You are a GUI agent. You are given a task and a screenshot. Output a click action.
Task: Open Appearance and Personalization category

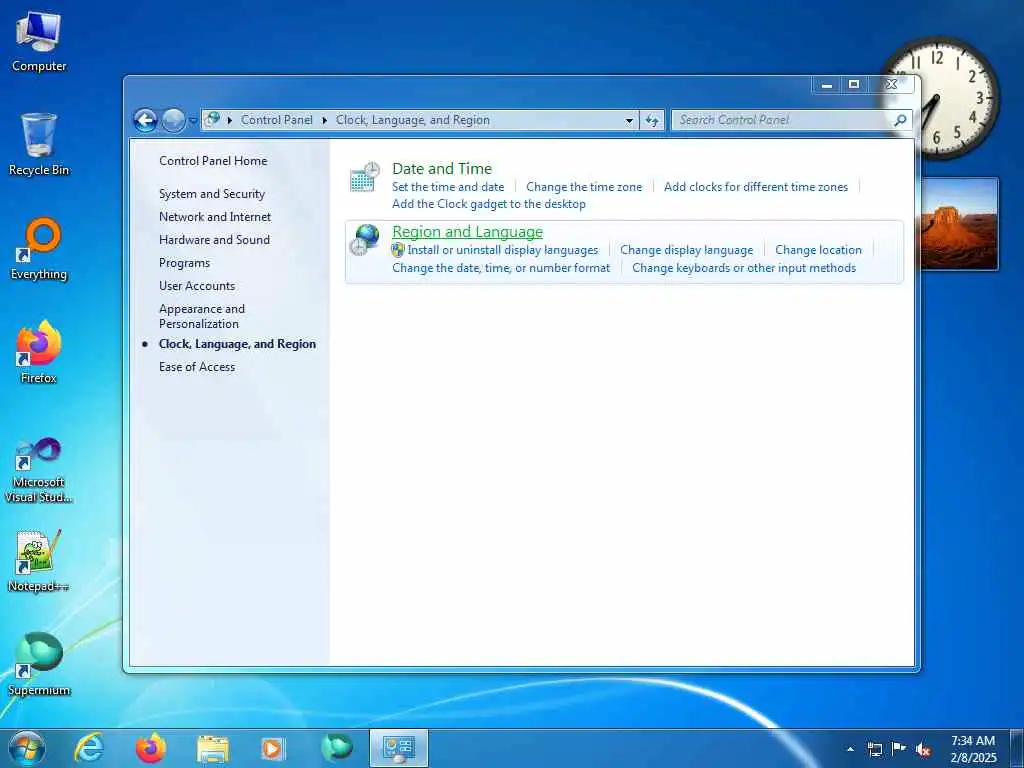click(x=202, y=316)
